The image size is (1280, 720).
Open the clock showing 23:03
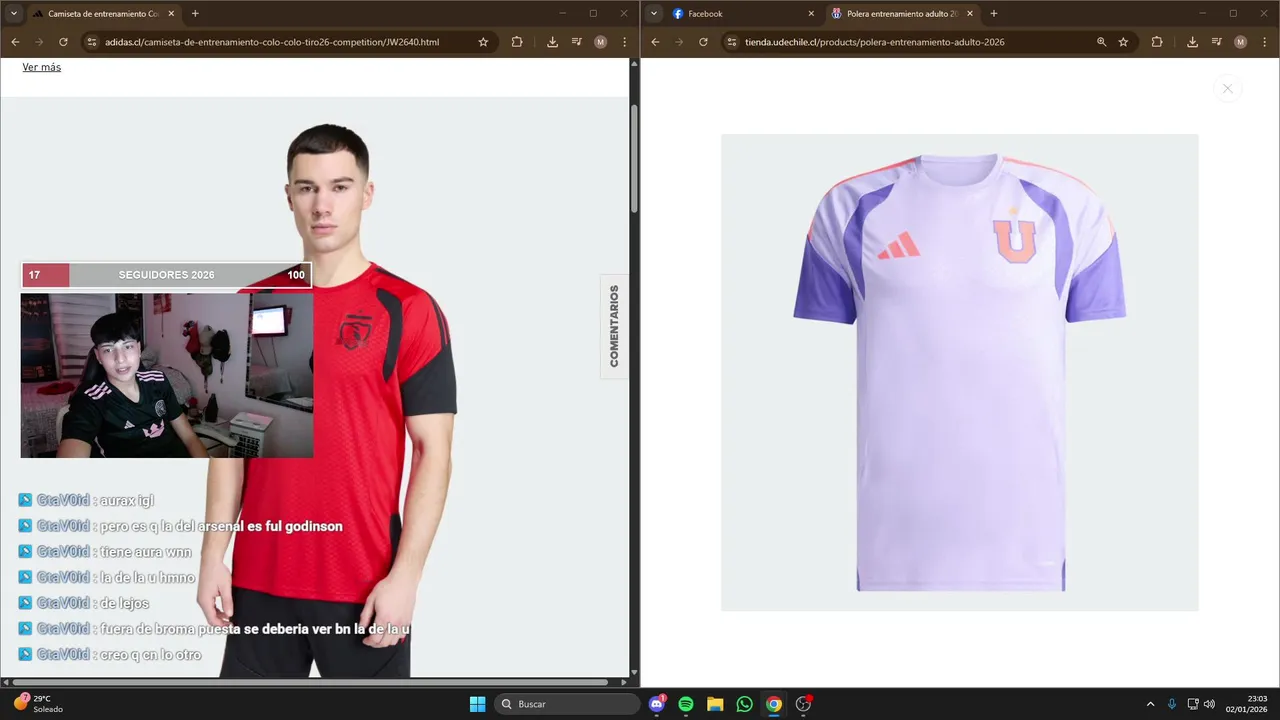[1248, 704]
